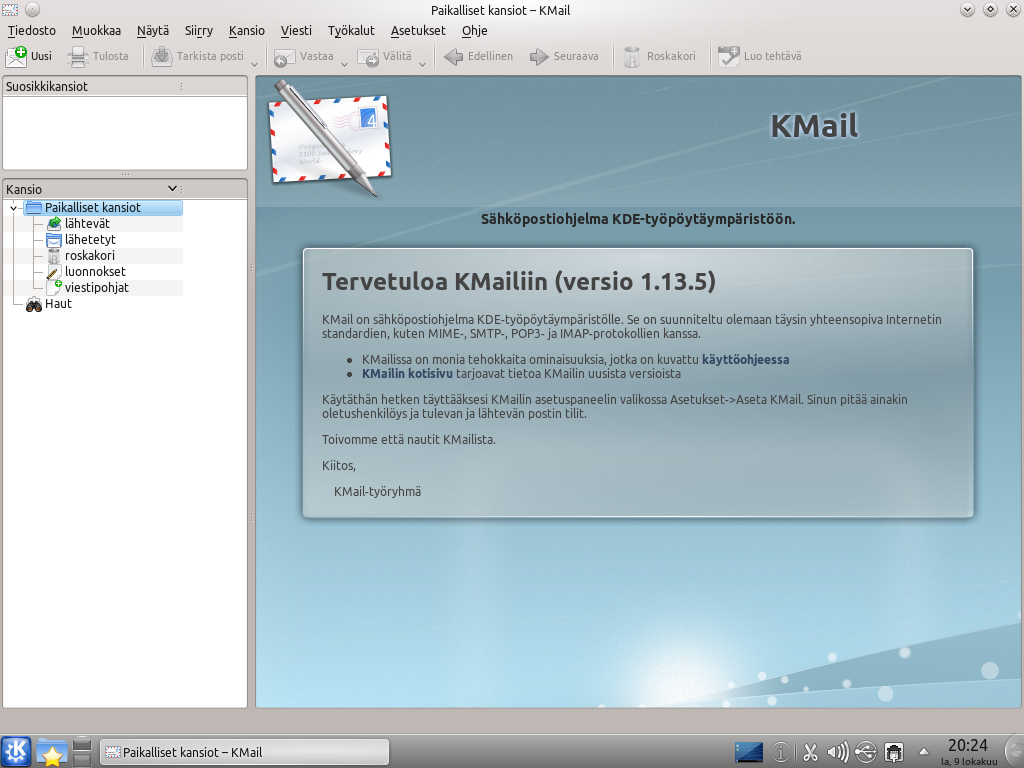Open the Ohje help menu
The image size is (1024, 768).
coord(475,31)
